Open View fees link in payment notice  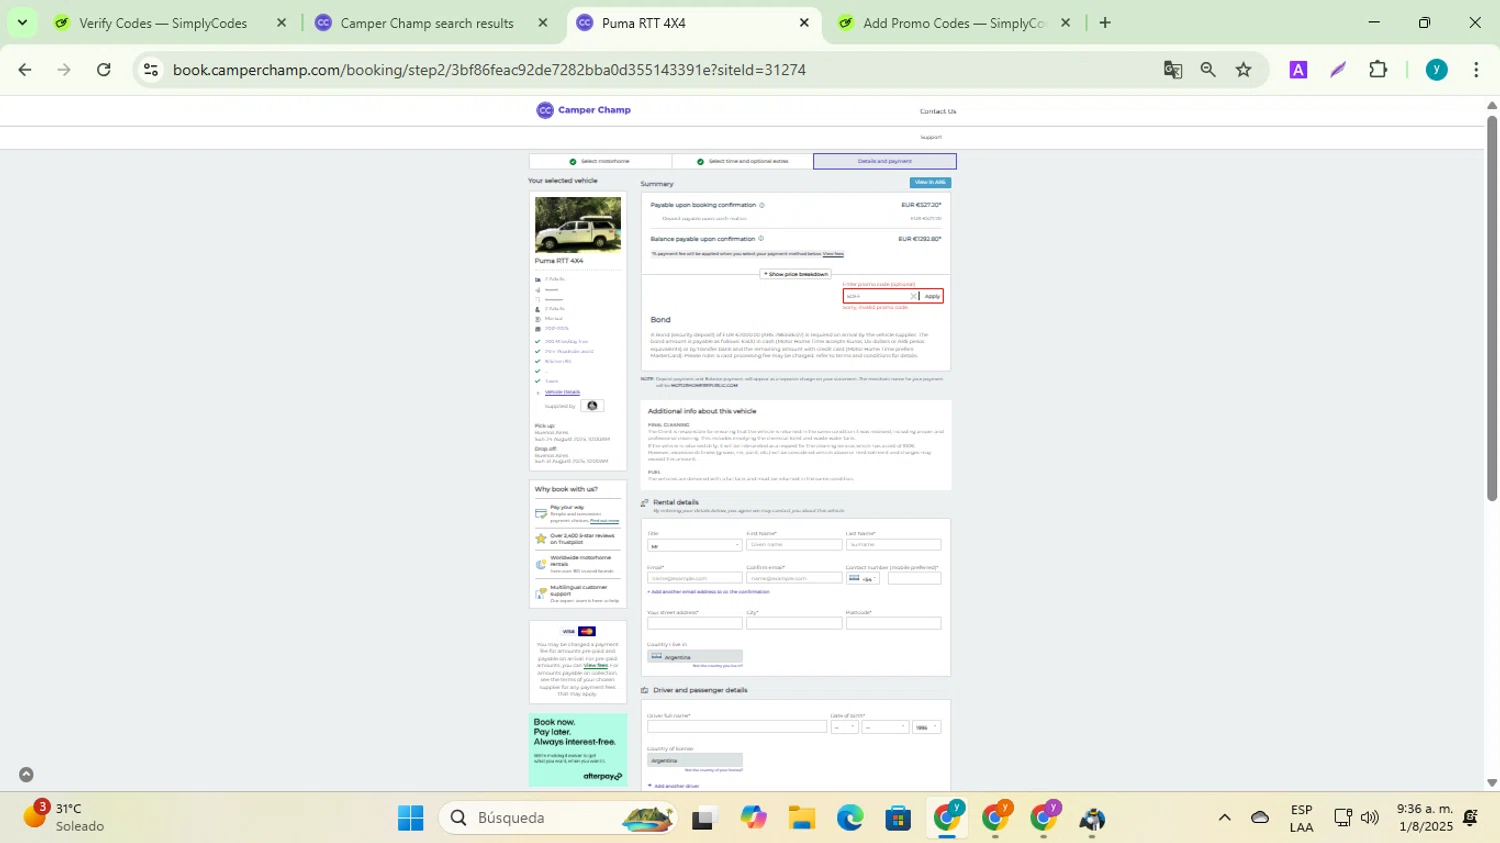597,665
